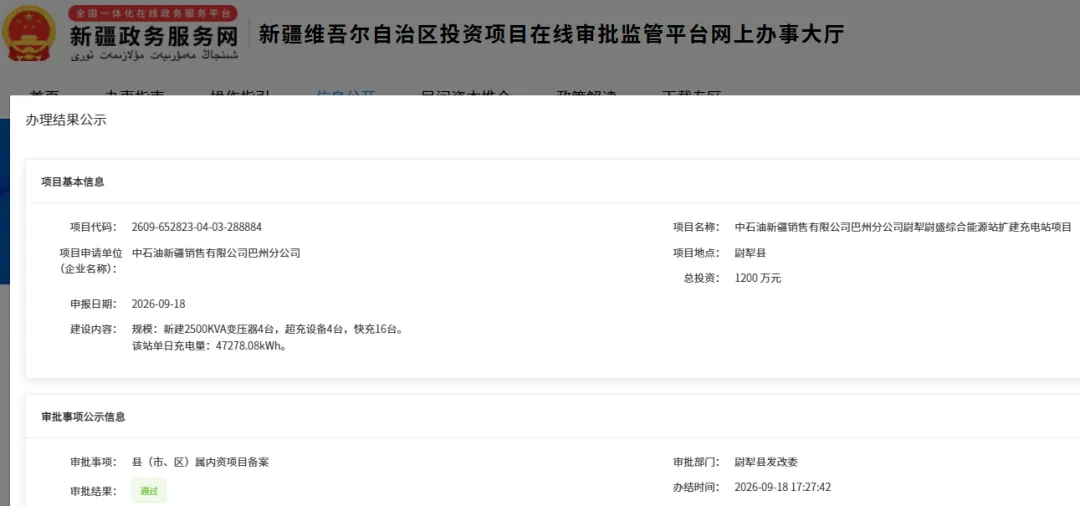The width and height of the screenshot is (1080, 506).
Task: Click the declaration date 2026-09-18
Action: pos(158,304)
